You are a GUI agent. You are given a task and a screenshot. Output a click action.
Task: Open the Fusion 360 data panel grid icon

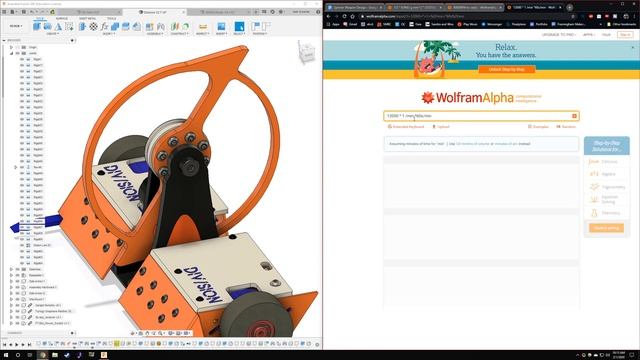pos(4,12)
